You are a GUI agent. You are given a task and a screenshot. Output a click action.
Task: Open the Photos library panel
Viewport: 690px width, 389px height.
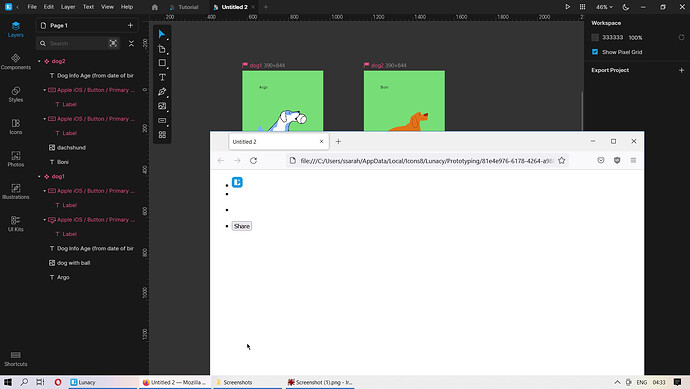pos(15,159)
